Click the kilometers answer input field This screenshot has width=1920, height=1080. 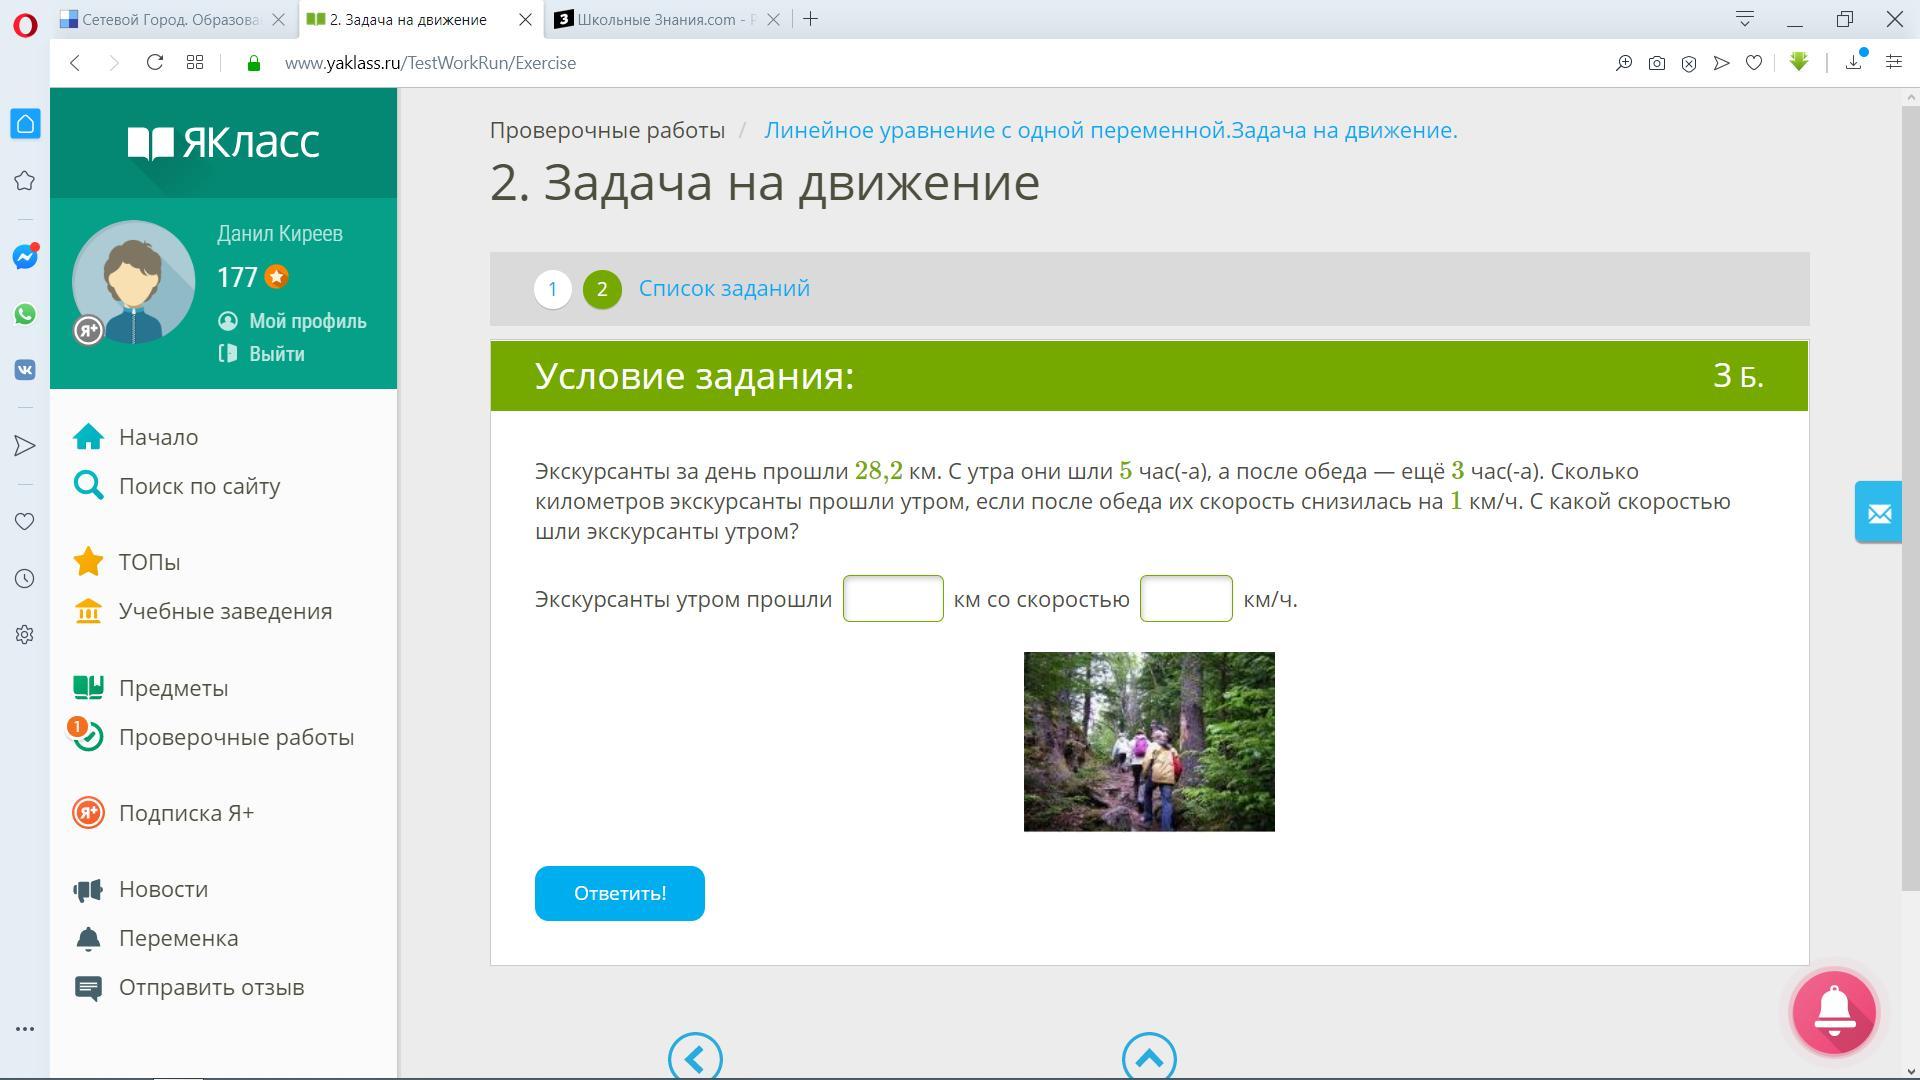click(x=892, y=599)
